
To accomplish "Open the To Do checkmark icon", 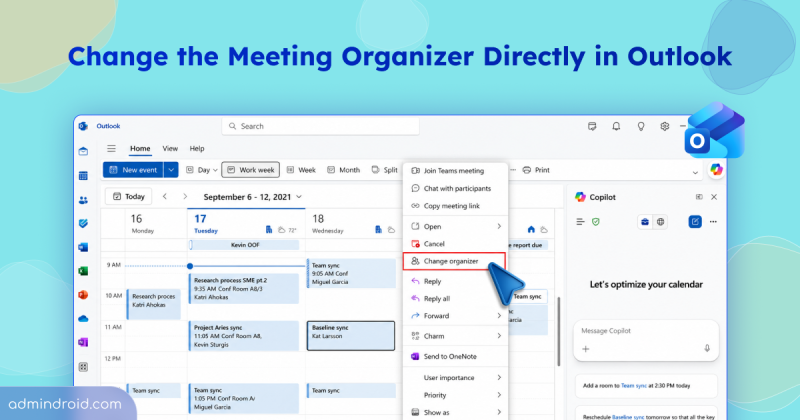I will (x=83, y=224).
